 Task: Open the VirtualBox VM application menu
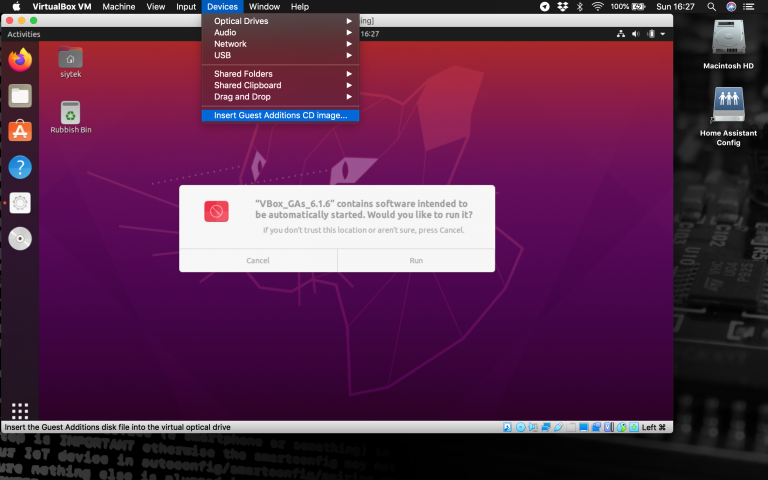pyautogui.click(x=62, y=6)
